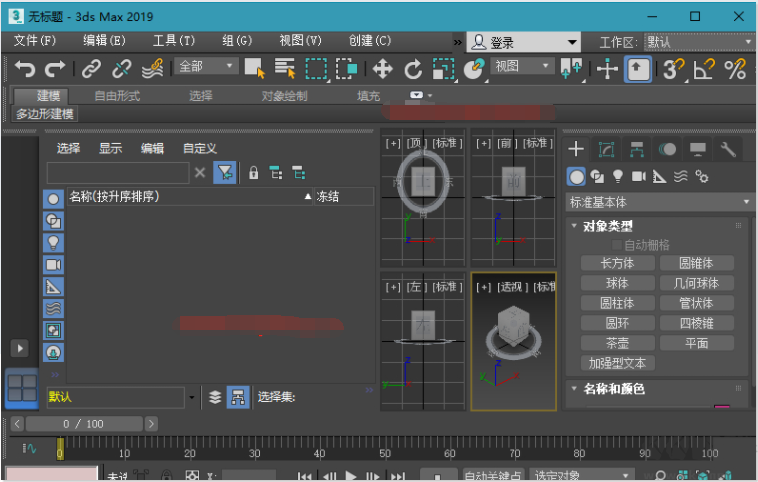The height and width of the screenshot is (482, 758).
Task: Click the 茶壶 object button
Action: [x=617, y=343]
